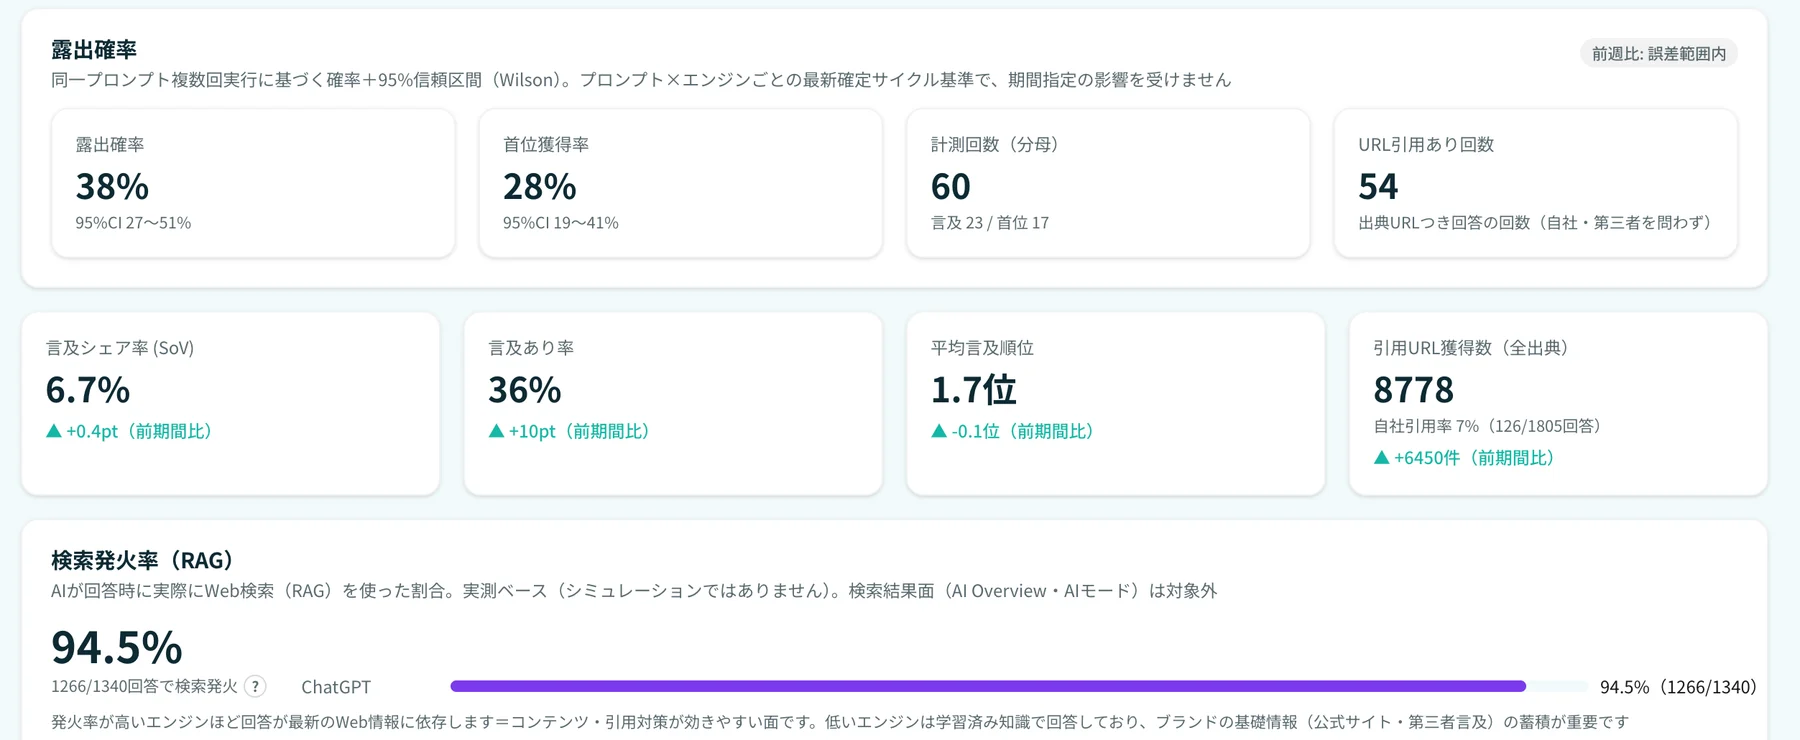Click the large 94.5% RAG rate
Screen dimensions: 1800x740
tap(117, 647)
